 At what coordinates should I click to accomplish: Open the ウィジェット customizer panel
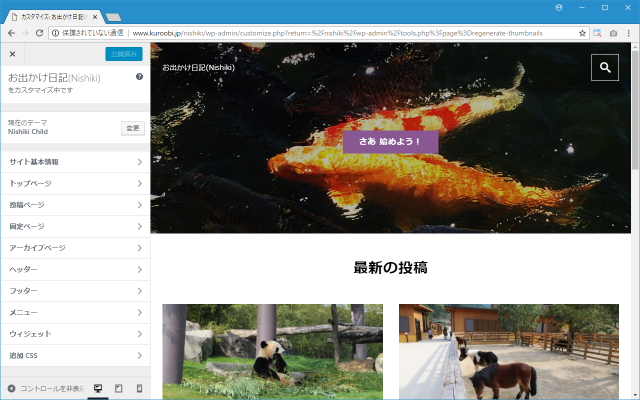tap(75, 334)
